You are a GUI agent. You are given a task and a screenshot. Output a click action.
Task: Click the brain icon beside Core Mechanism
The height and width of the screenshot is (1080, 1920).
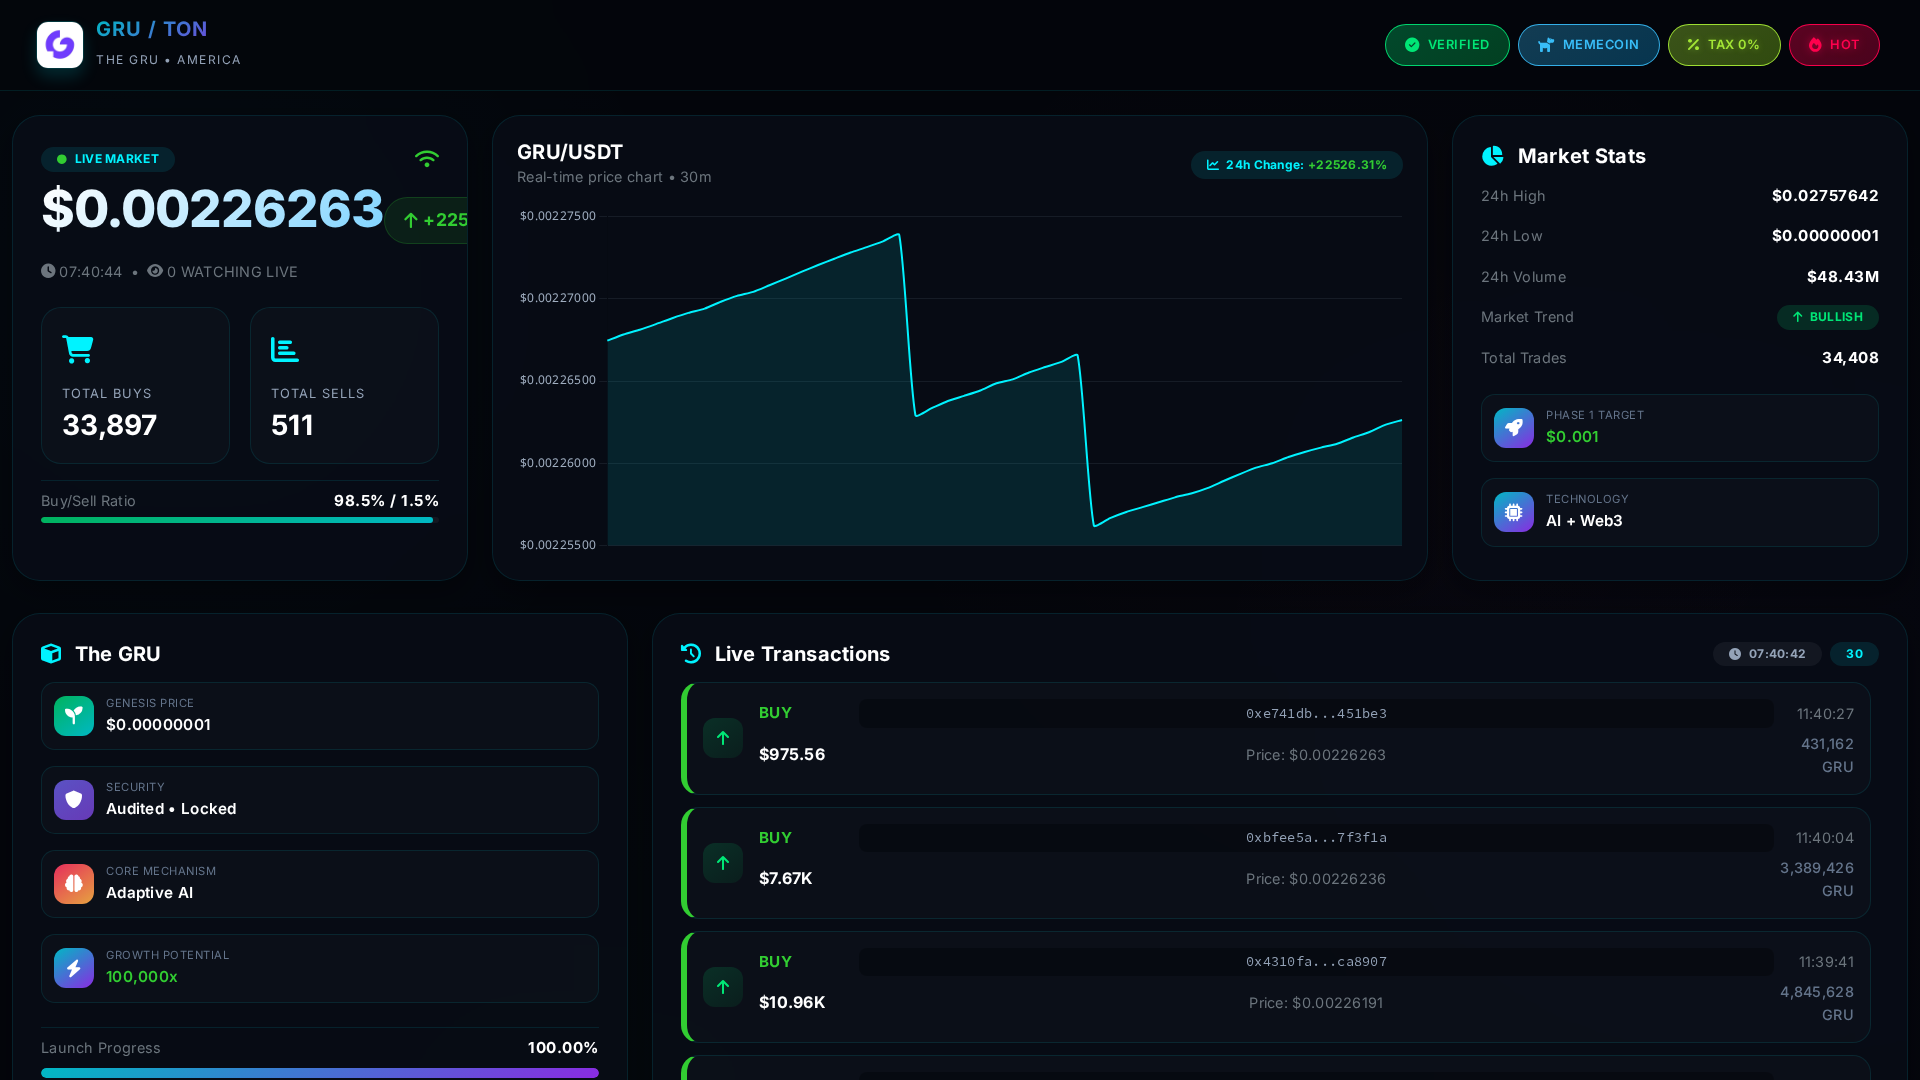(x=74, y=884)
